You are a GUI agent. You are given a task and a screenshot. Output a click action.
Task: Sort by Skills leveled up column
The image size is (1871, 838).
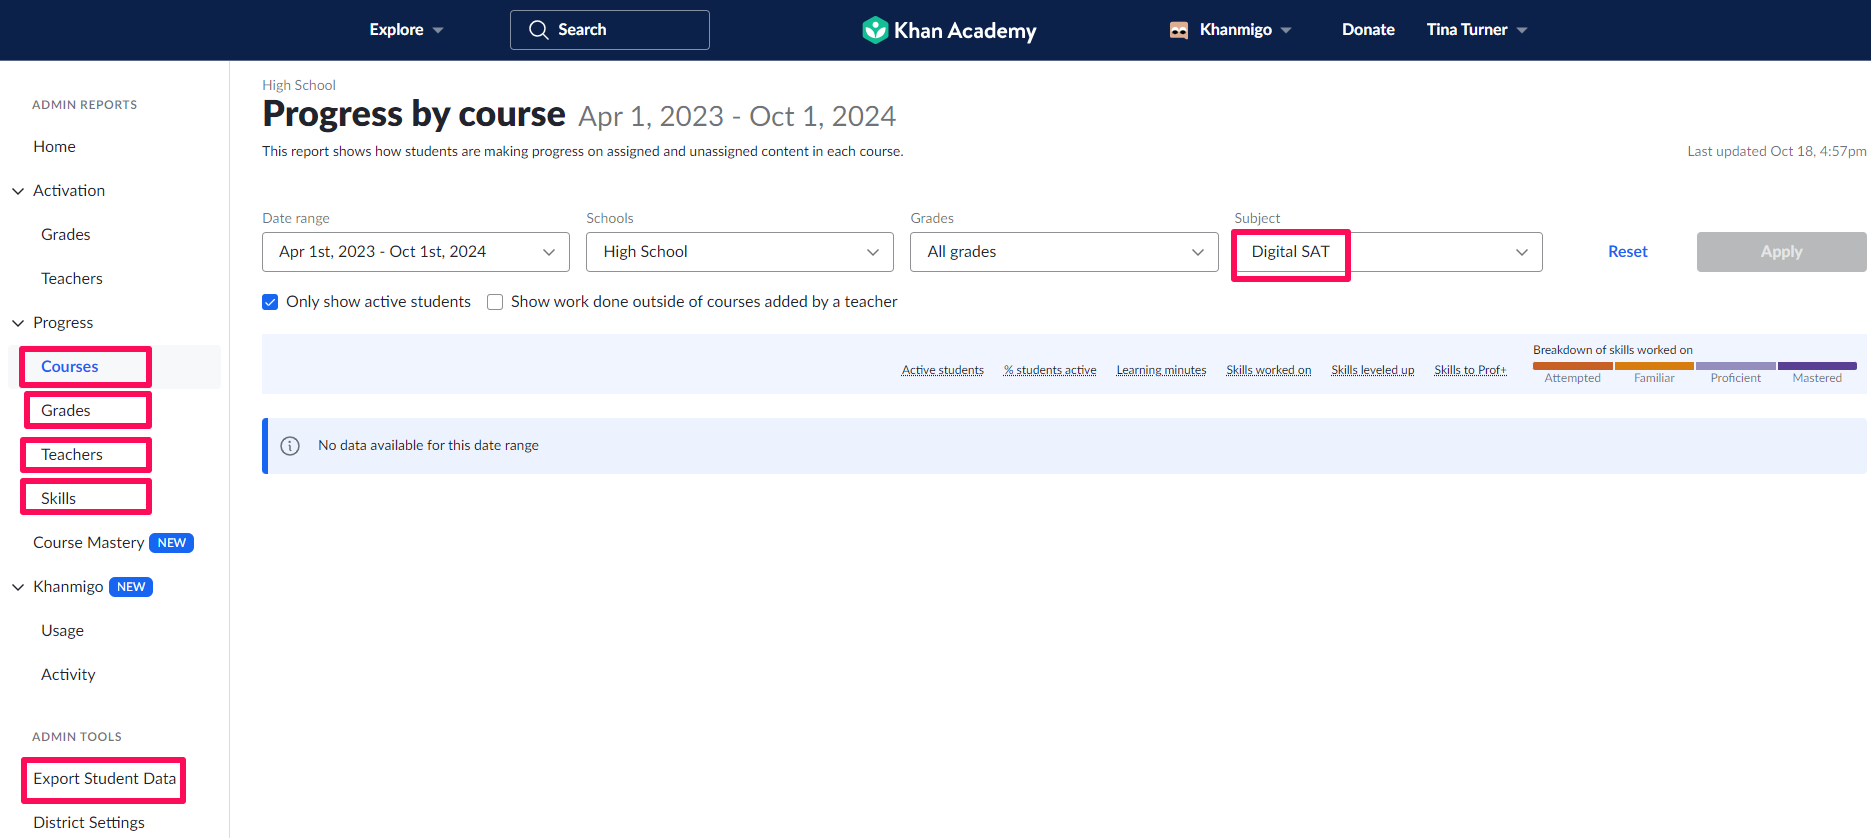pyautogui.click(x=1372, y=370)
